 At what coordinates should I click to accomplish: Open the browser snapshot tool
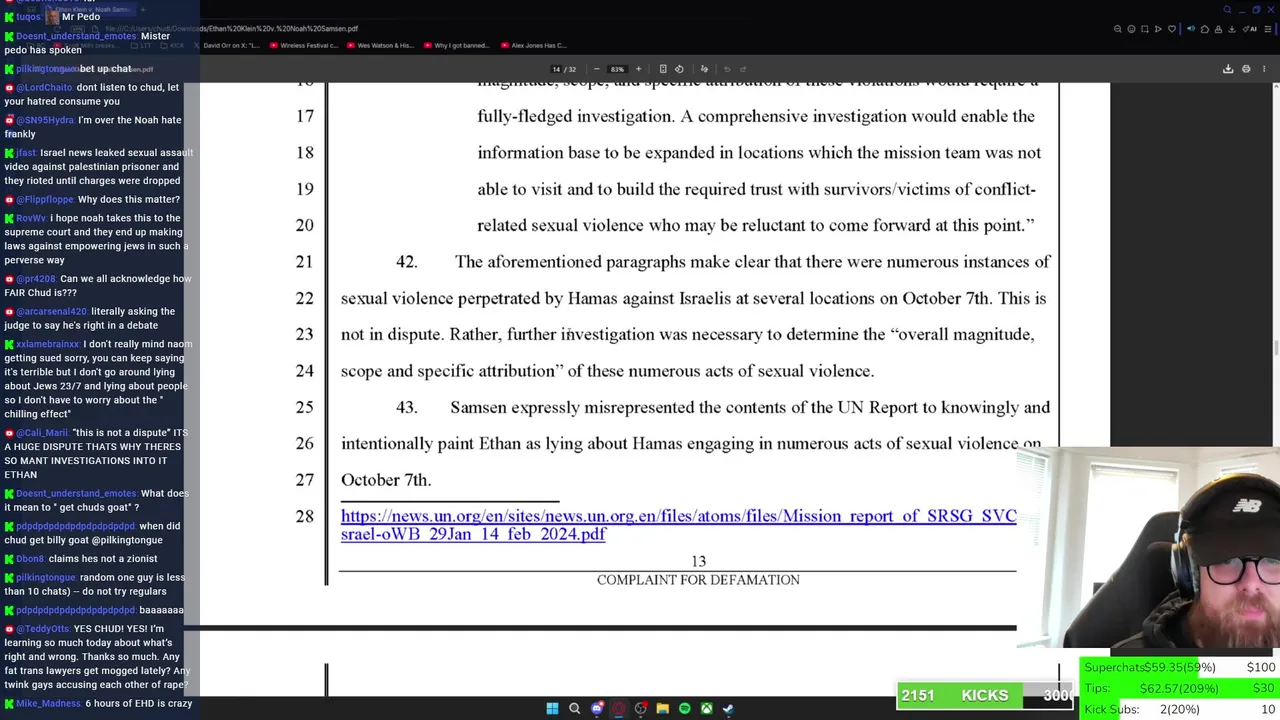pos(1145,29)
